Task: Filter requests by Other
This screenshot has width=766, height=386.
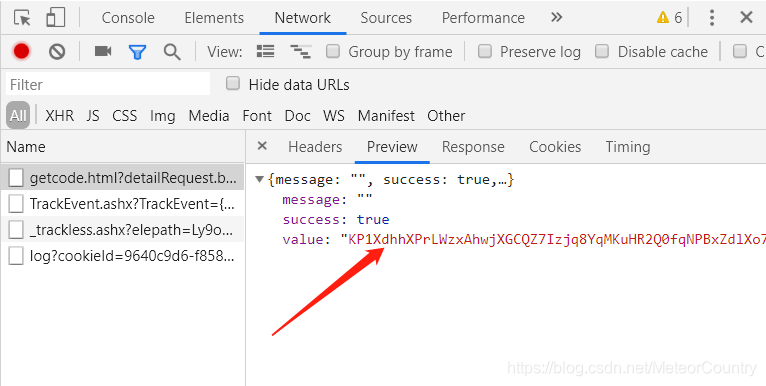Action: 446,116
